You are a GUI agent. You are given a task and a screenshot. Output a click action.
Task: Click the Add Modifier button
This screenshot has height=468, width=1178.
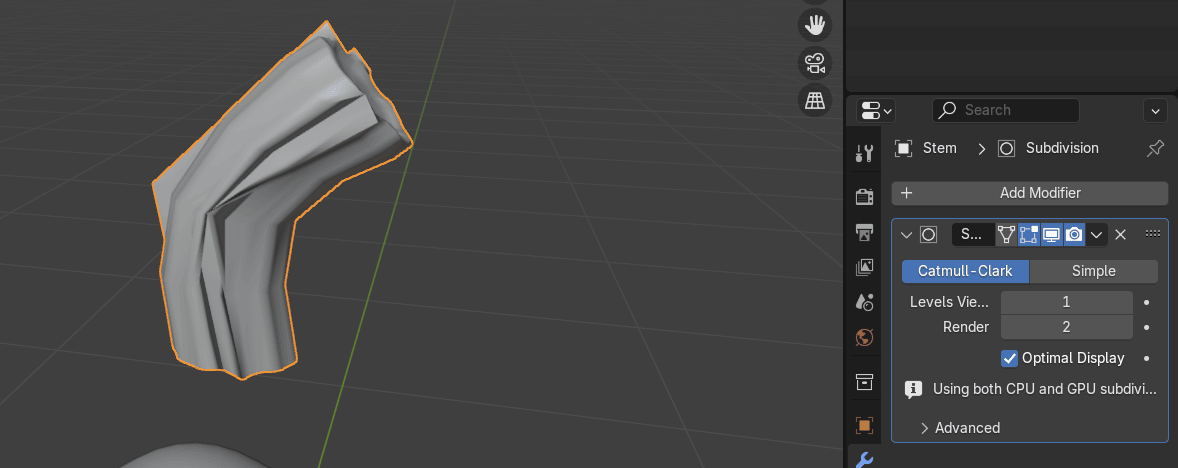(1029, 193)
